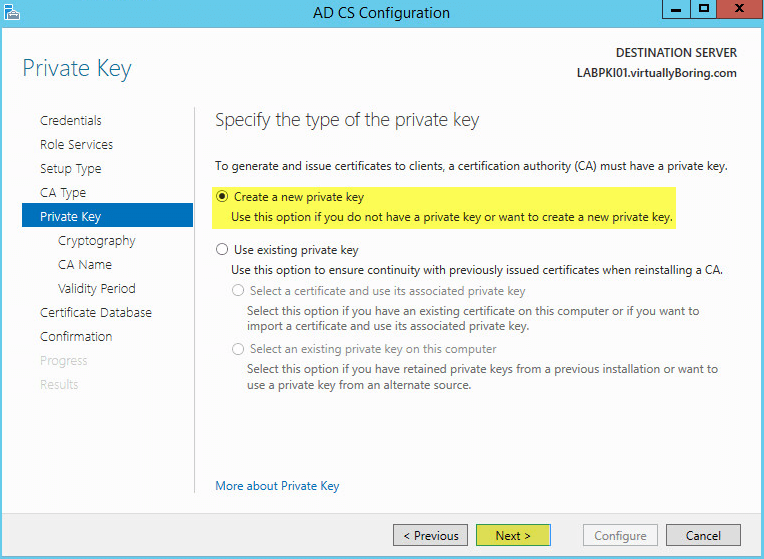Viewport: 764px width, 559px height.
Task: Open Cryptography sub-step
Action: (x=96, y=241)
